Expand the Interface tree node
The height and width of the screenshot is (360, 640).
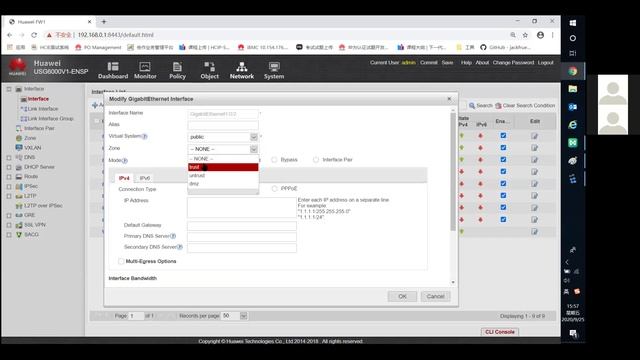(x=9, y=89)
